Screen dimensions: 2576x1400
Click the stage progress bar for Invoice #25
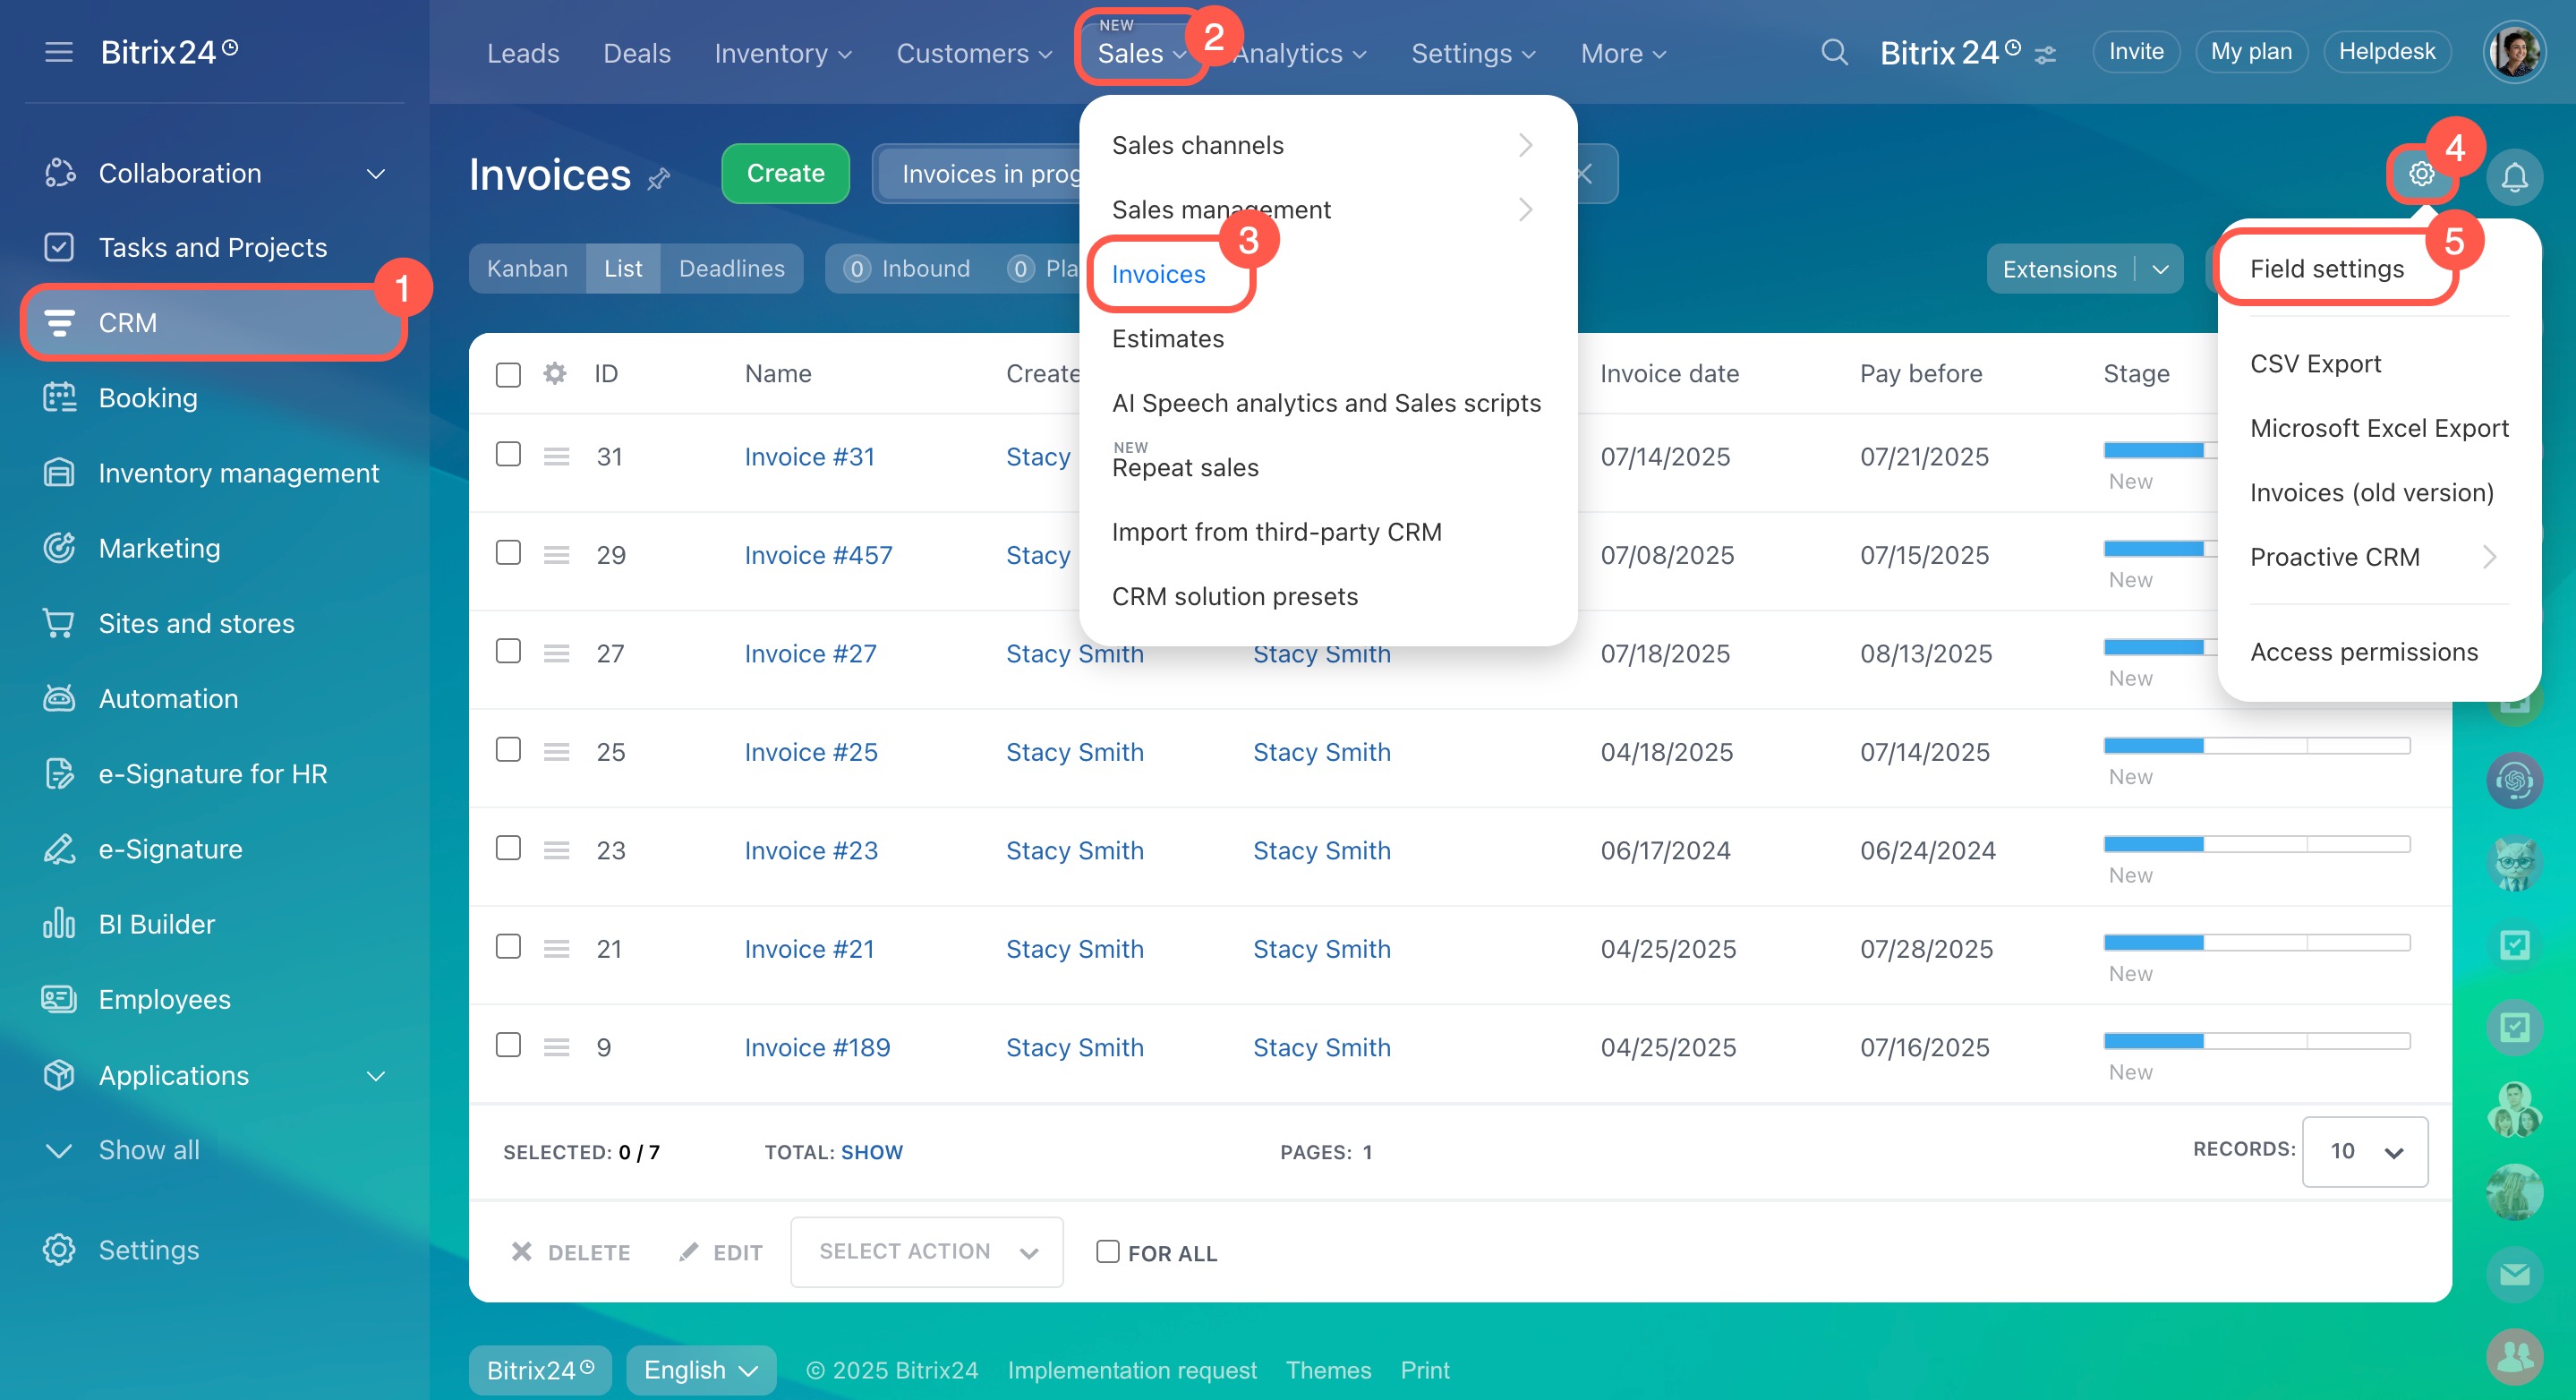click(x=2256, y=746)
